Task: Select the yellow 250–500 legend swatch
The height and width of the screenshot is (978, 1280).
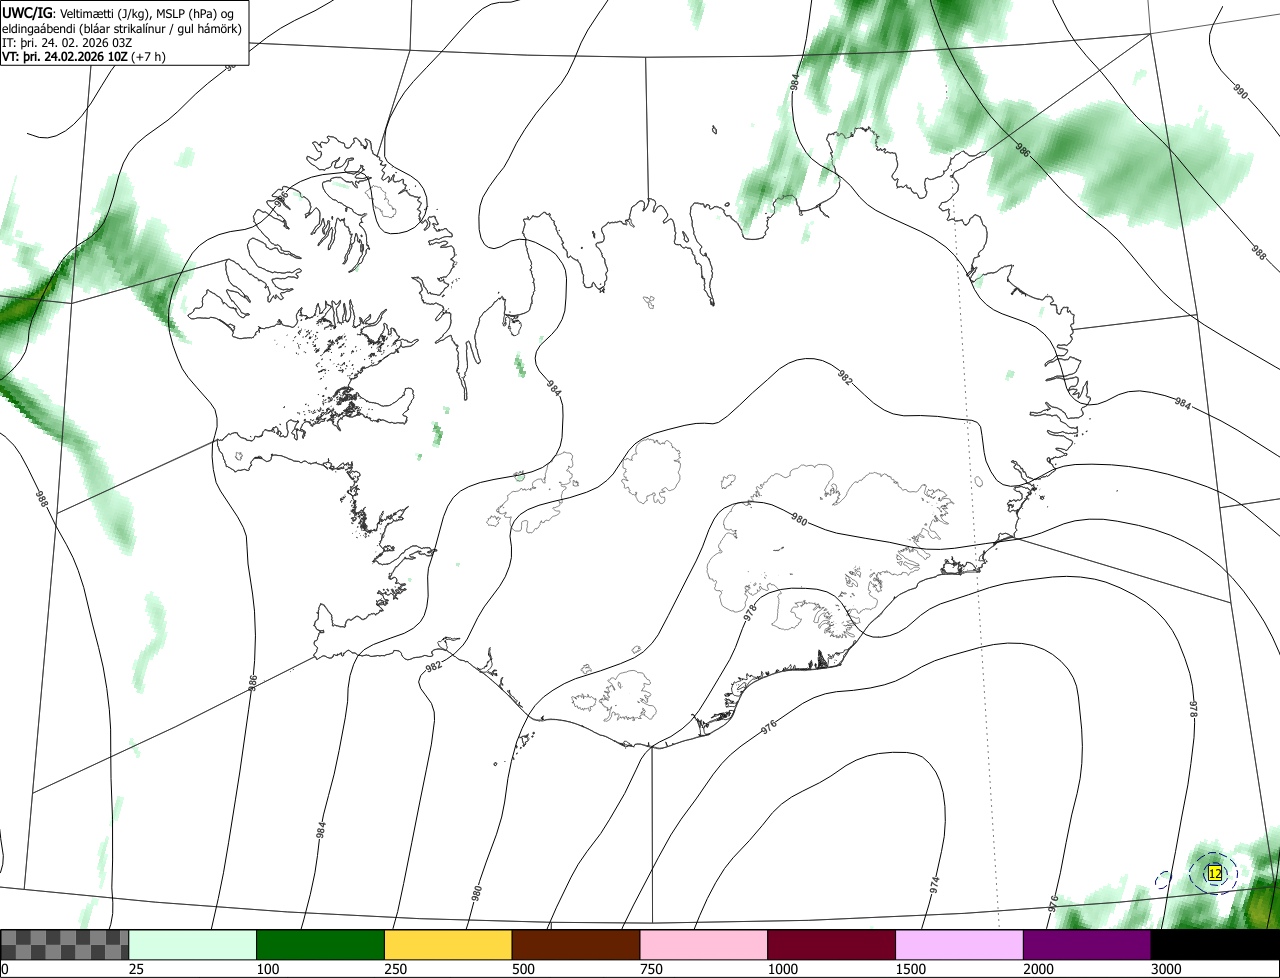Action: pos(448,945)
